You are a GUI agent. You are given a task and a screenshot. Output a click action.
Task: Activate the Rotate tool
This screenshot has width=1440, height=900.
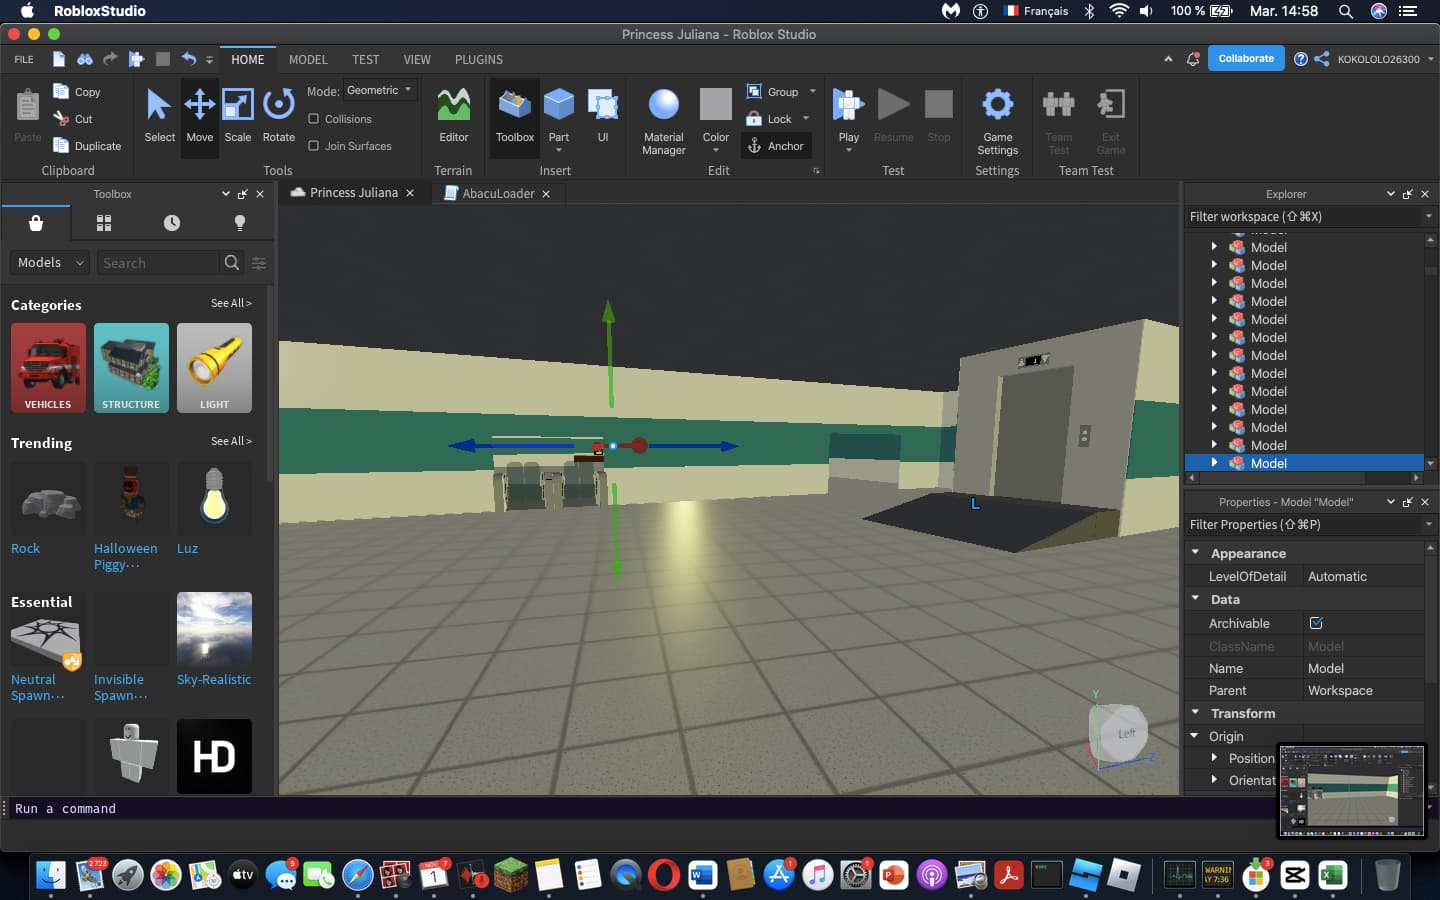point(278,116)
